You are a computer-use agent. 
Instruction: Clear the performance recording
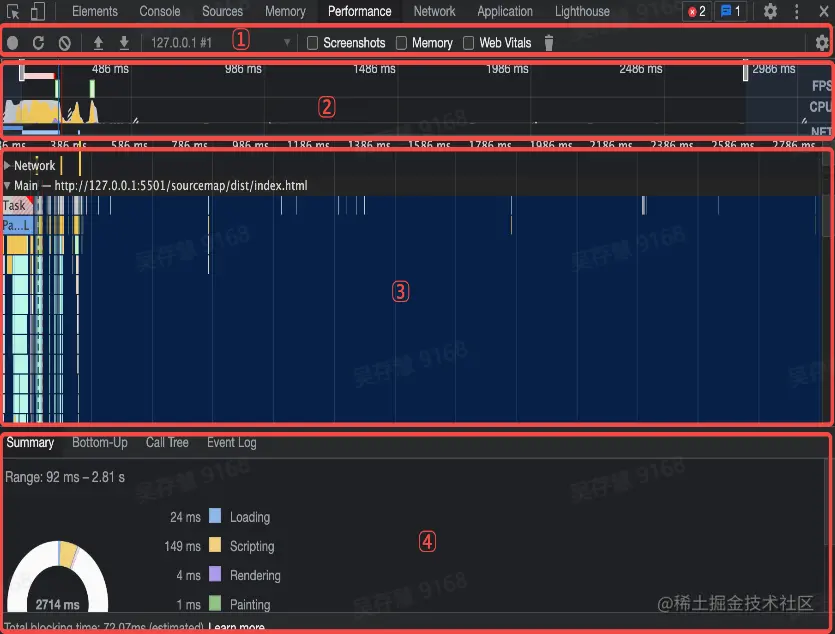point(64,43)
